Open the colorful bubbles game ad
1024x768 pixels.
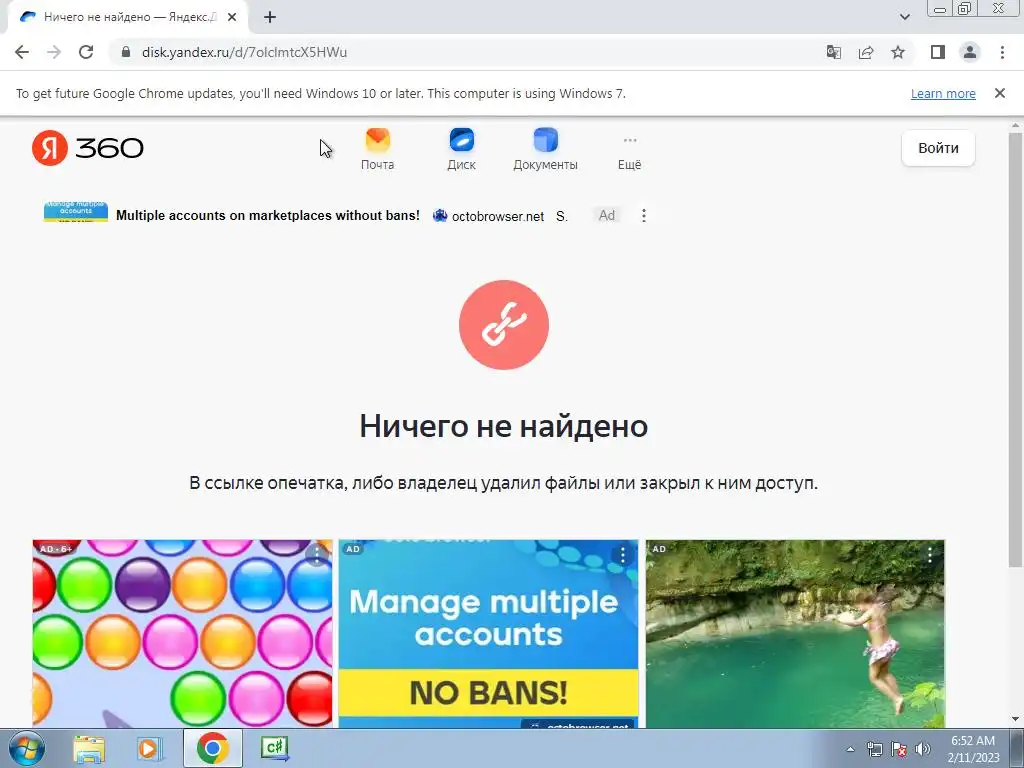pos(182,633)
